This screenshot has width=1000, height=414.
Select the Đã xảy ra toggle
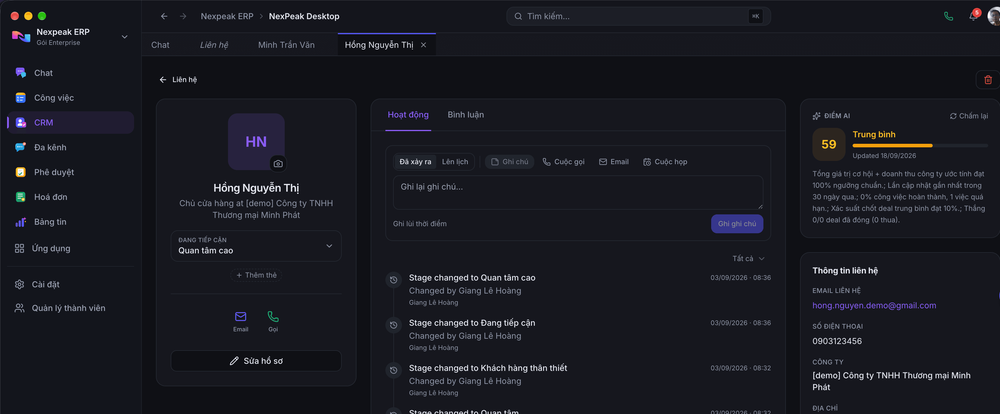415,161
